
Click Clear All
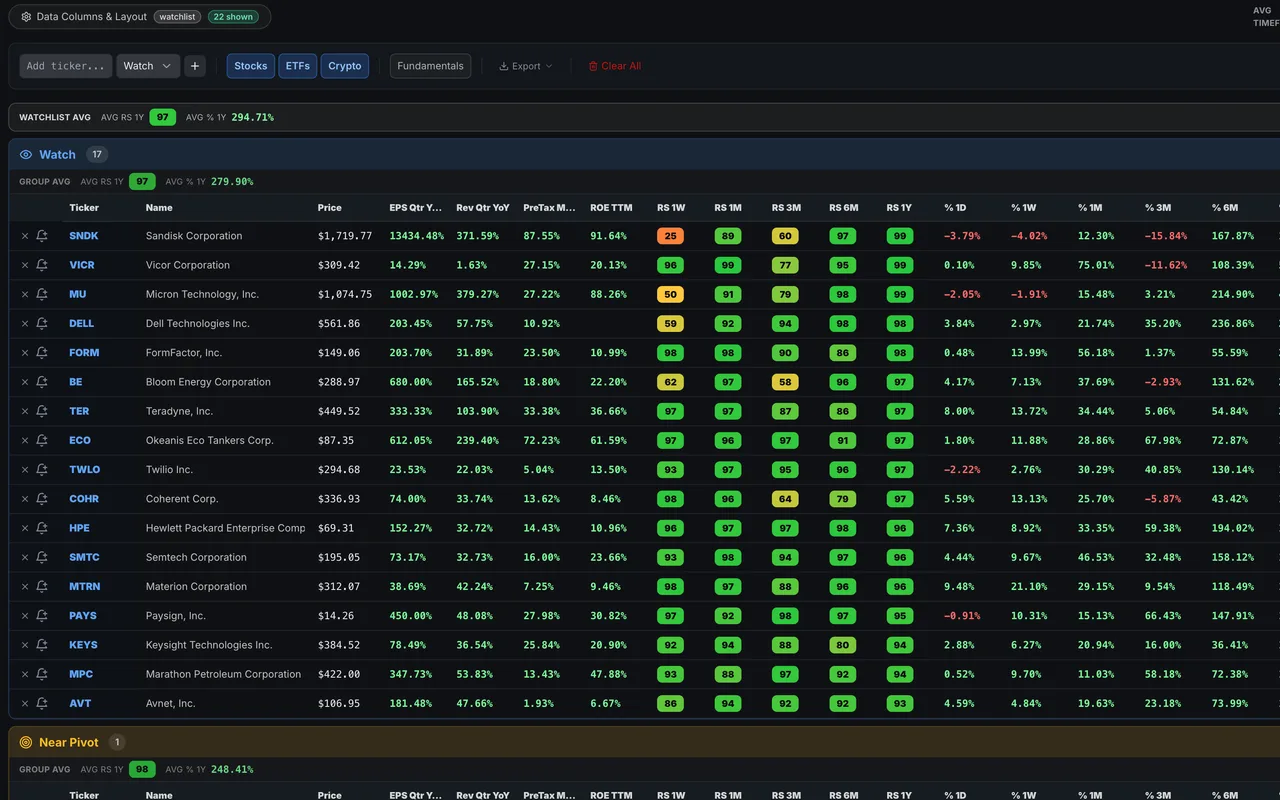click(x=614, y=66)
